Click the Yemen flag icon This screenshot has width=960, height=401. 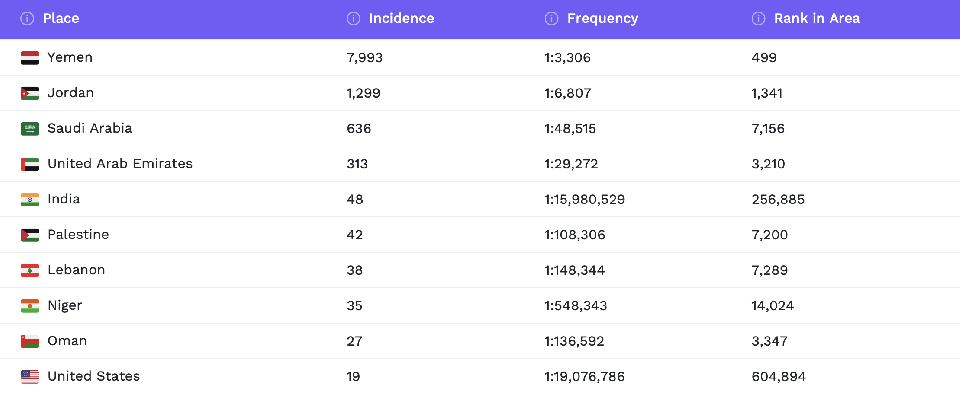click(x=30, y=58)
